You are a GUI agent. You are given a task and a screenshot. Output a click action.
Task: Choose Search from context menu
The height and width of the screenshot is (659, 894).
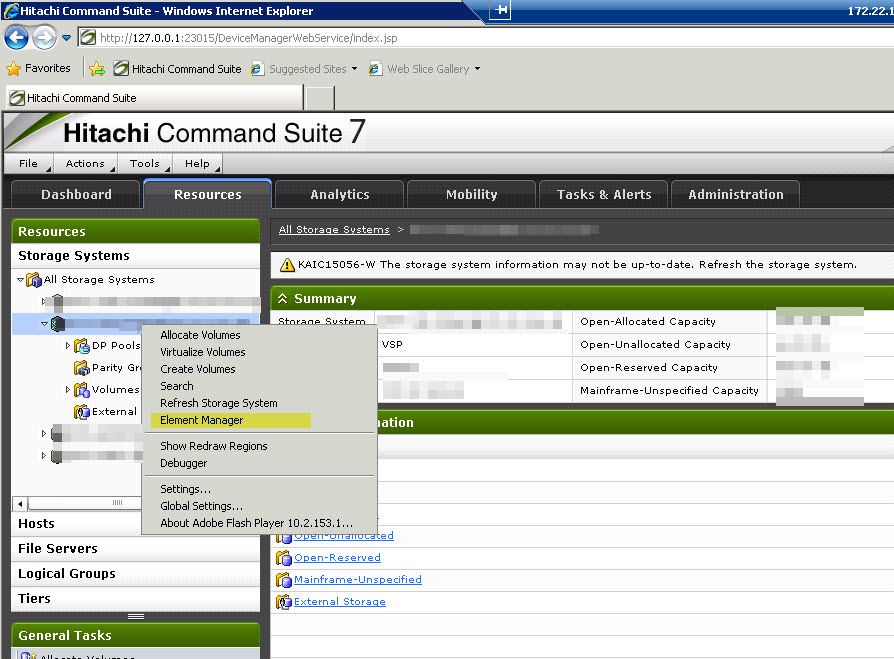[177, 387]
